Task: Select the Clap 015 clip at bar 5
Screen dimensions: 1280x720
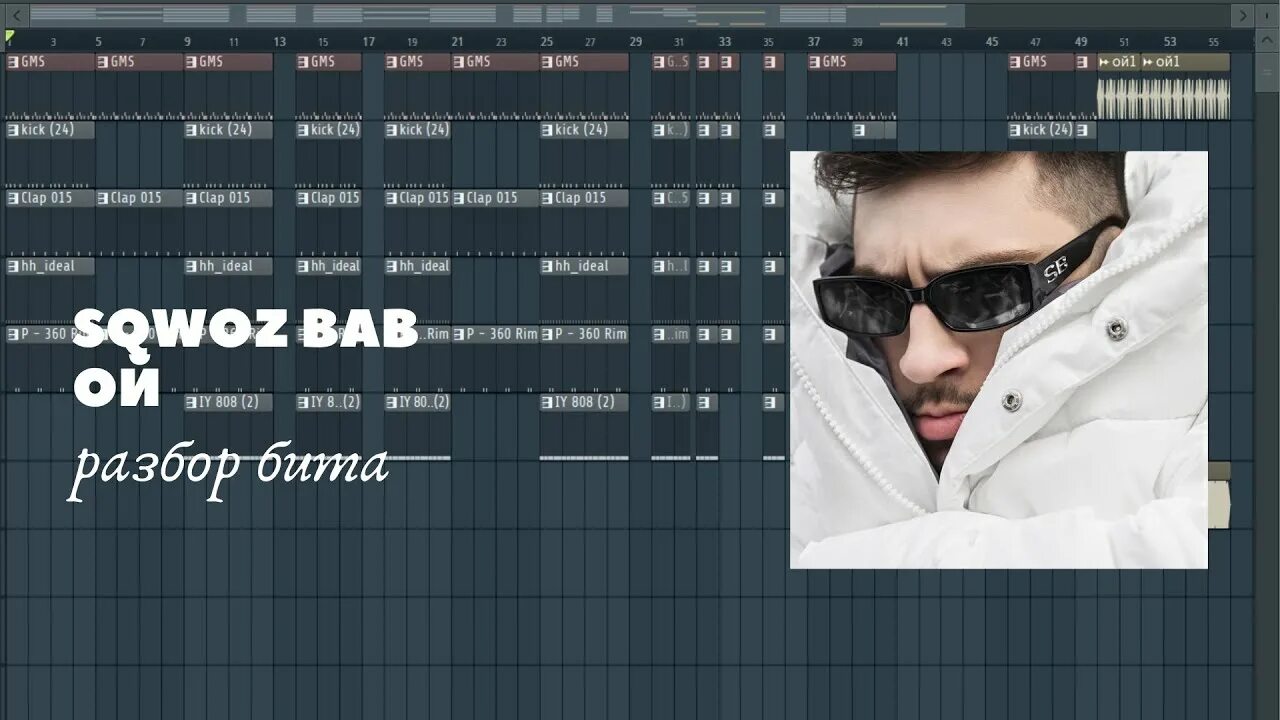Action: [x=139, y=198]
